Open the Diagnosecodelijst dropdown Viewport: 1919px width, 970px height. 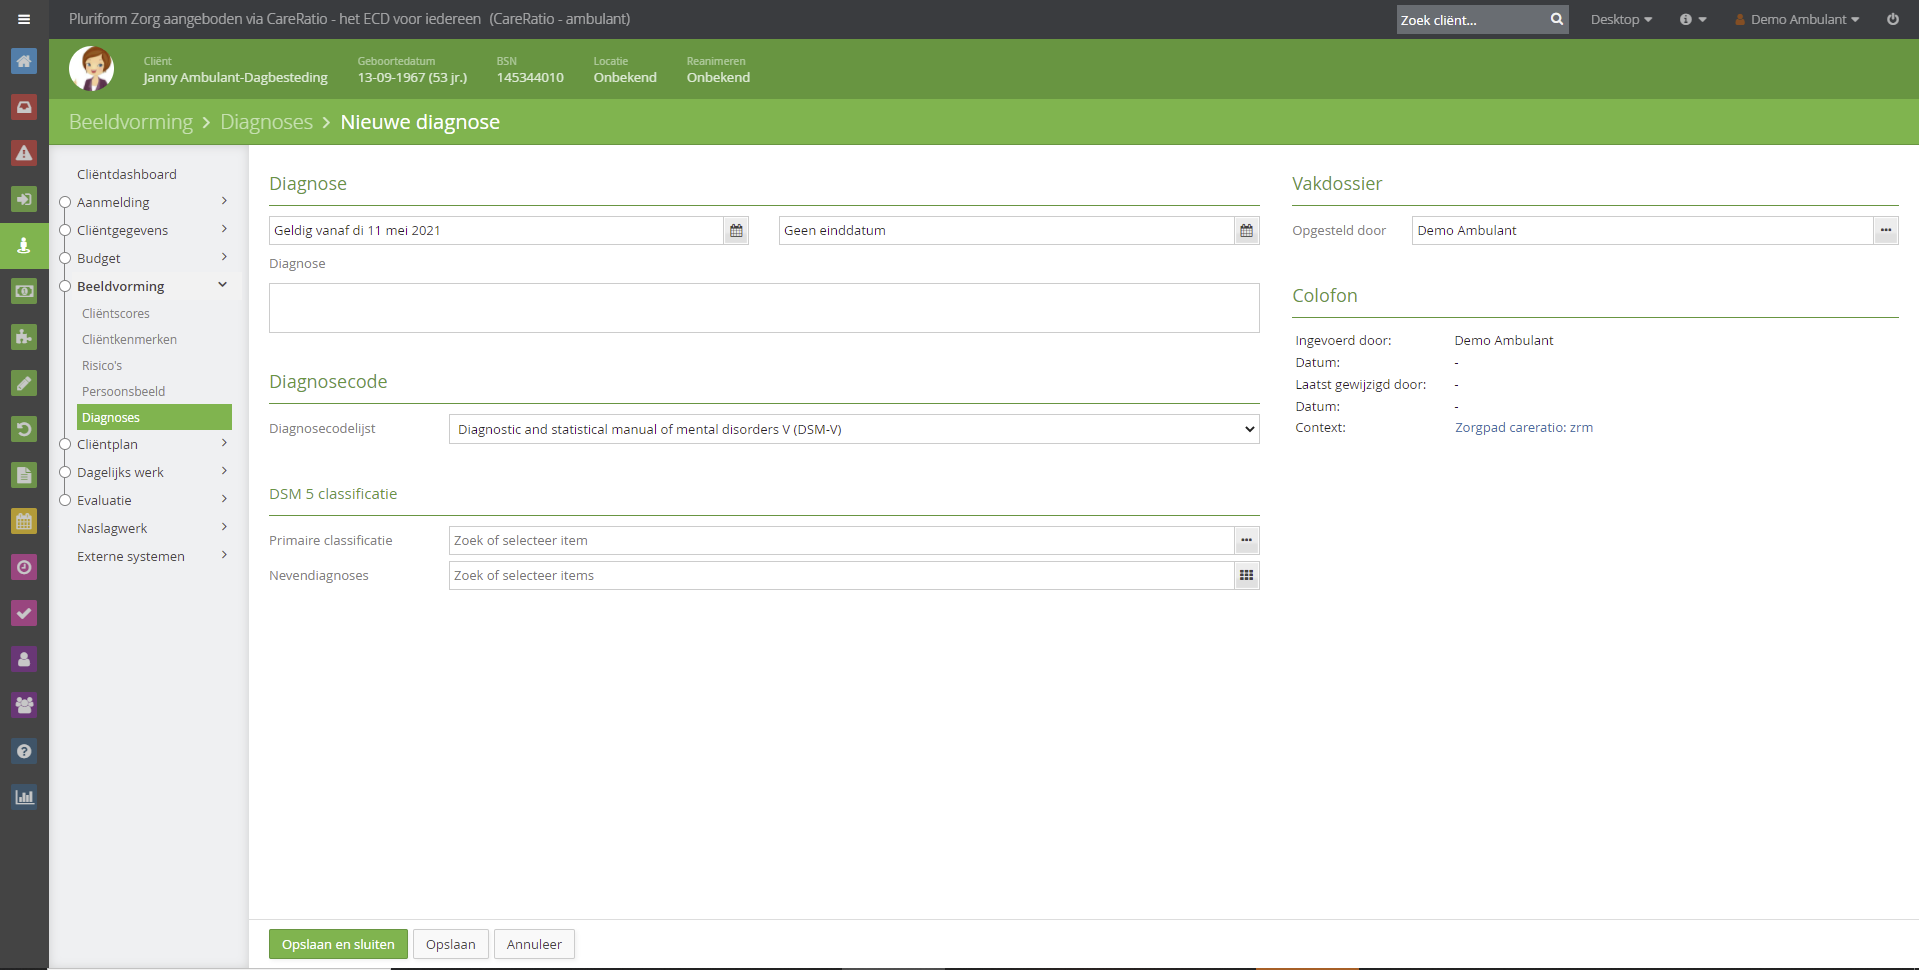(x=854, y=430)
